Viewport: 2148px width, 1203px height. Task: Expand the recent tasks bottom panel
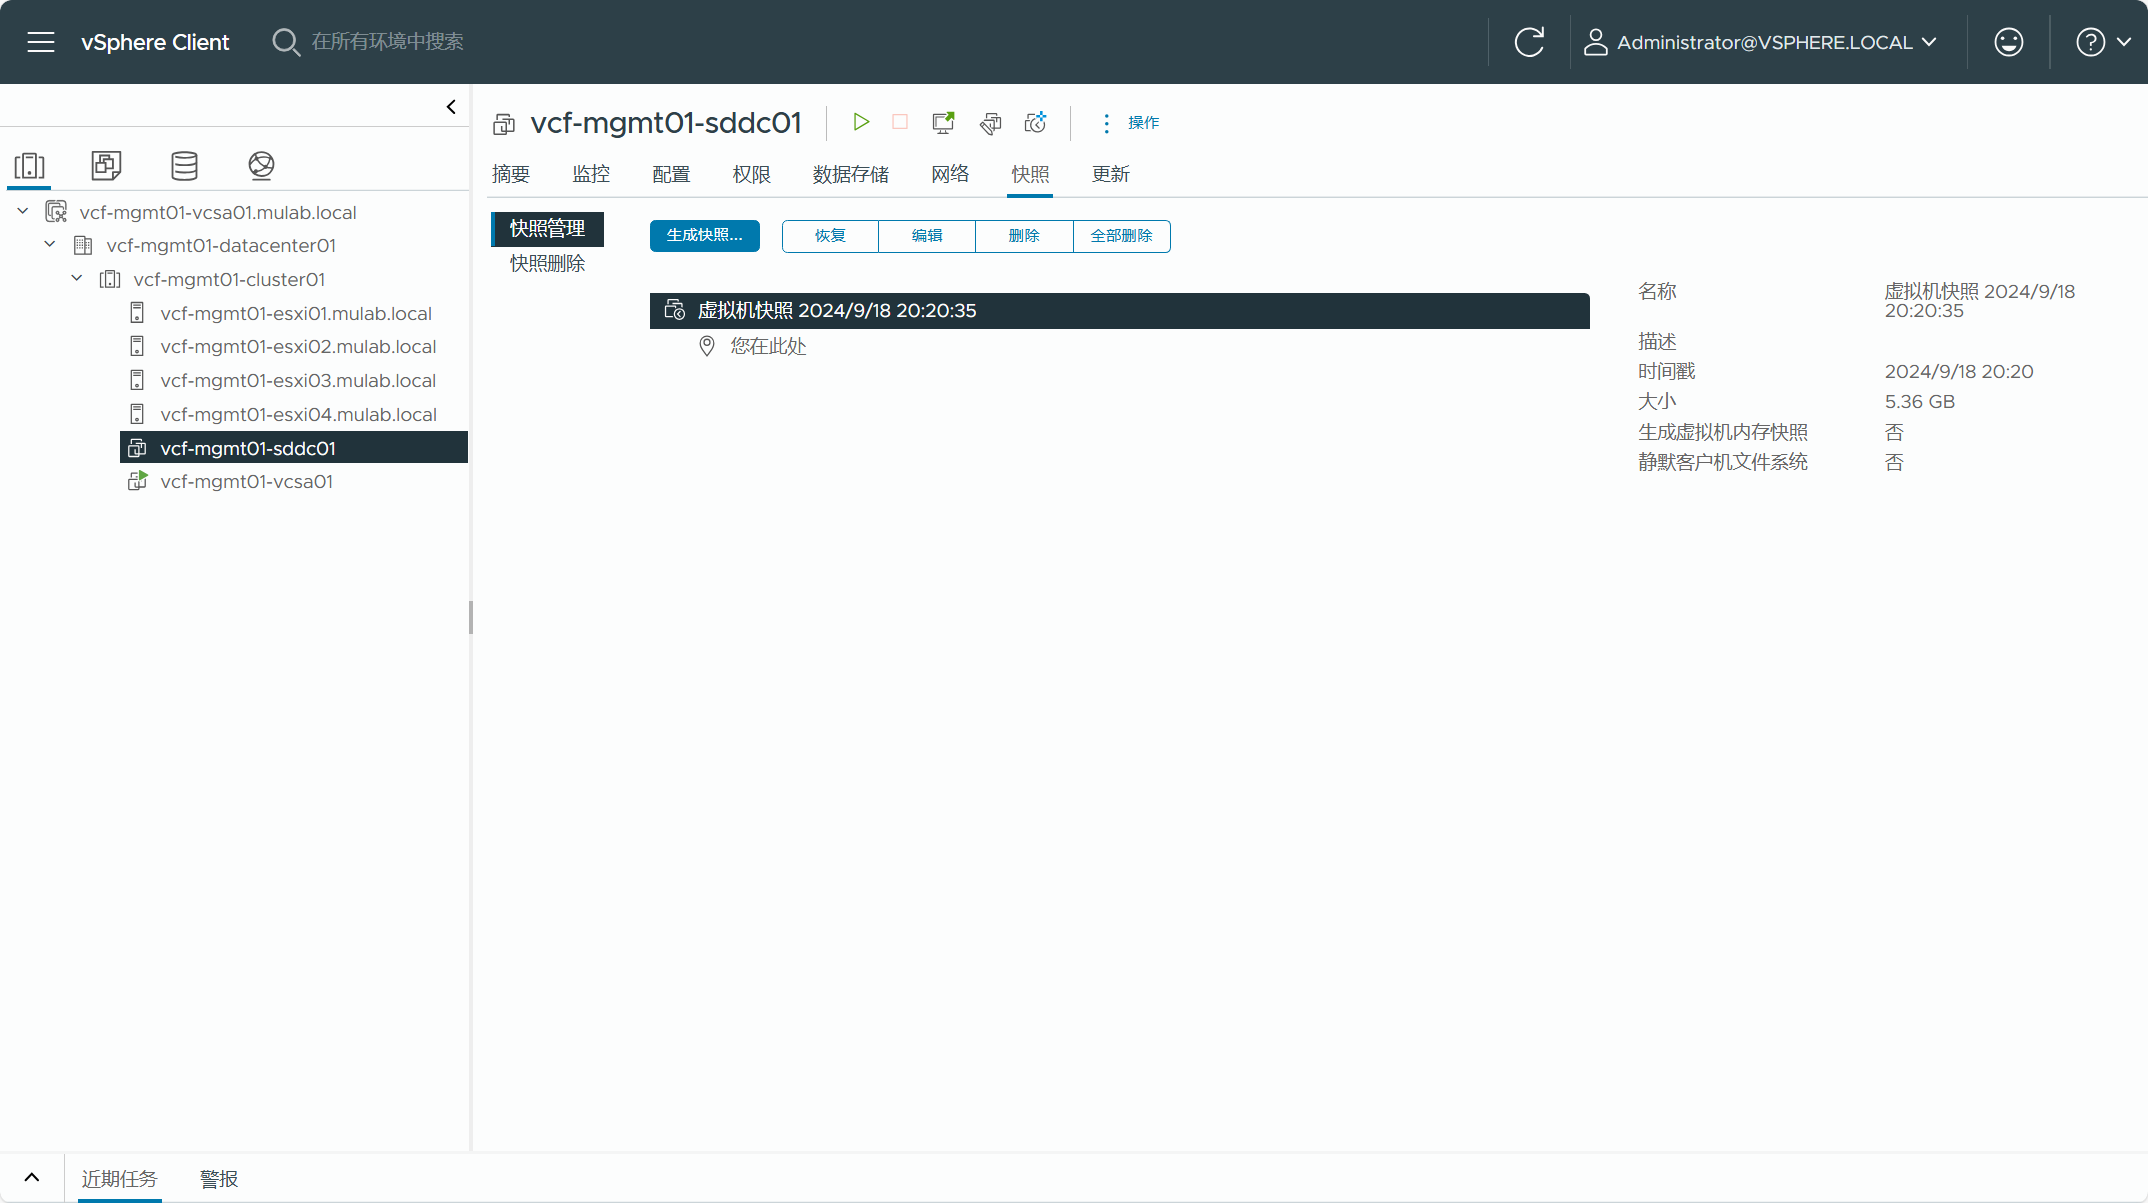coord(32,1177)
